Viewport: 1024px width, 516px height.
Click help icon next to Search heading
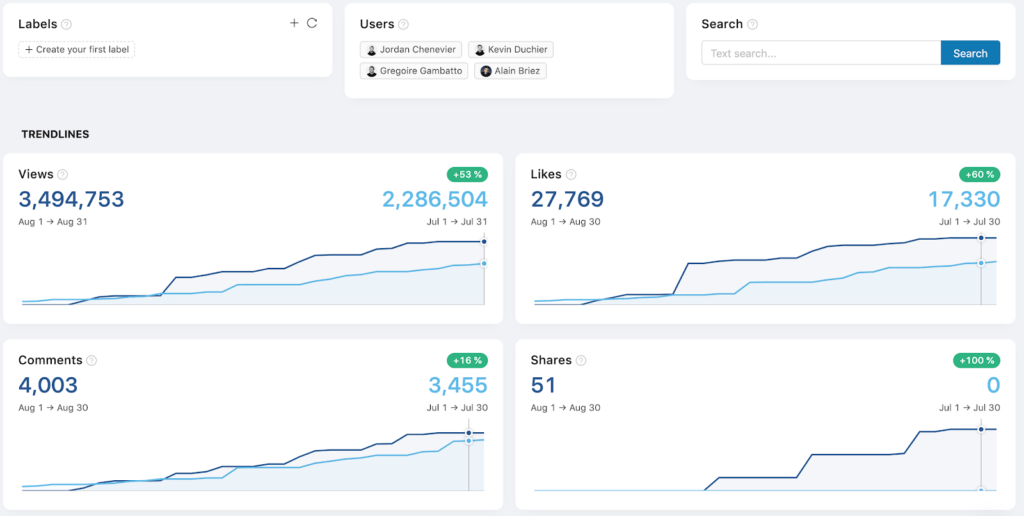(x=753, y=25)
